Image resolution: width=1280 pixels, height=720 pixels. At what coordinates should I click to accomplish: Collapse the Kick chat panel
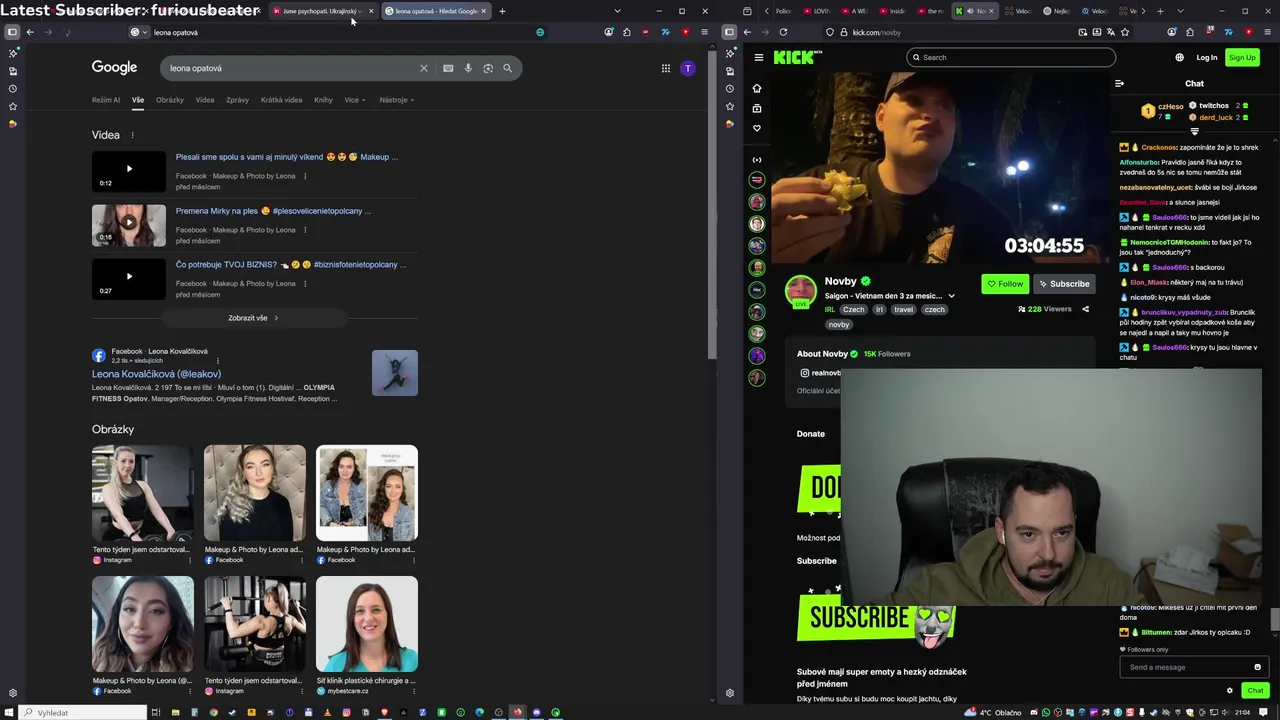pos(1119,84)
